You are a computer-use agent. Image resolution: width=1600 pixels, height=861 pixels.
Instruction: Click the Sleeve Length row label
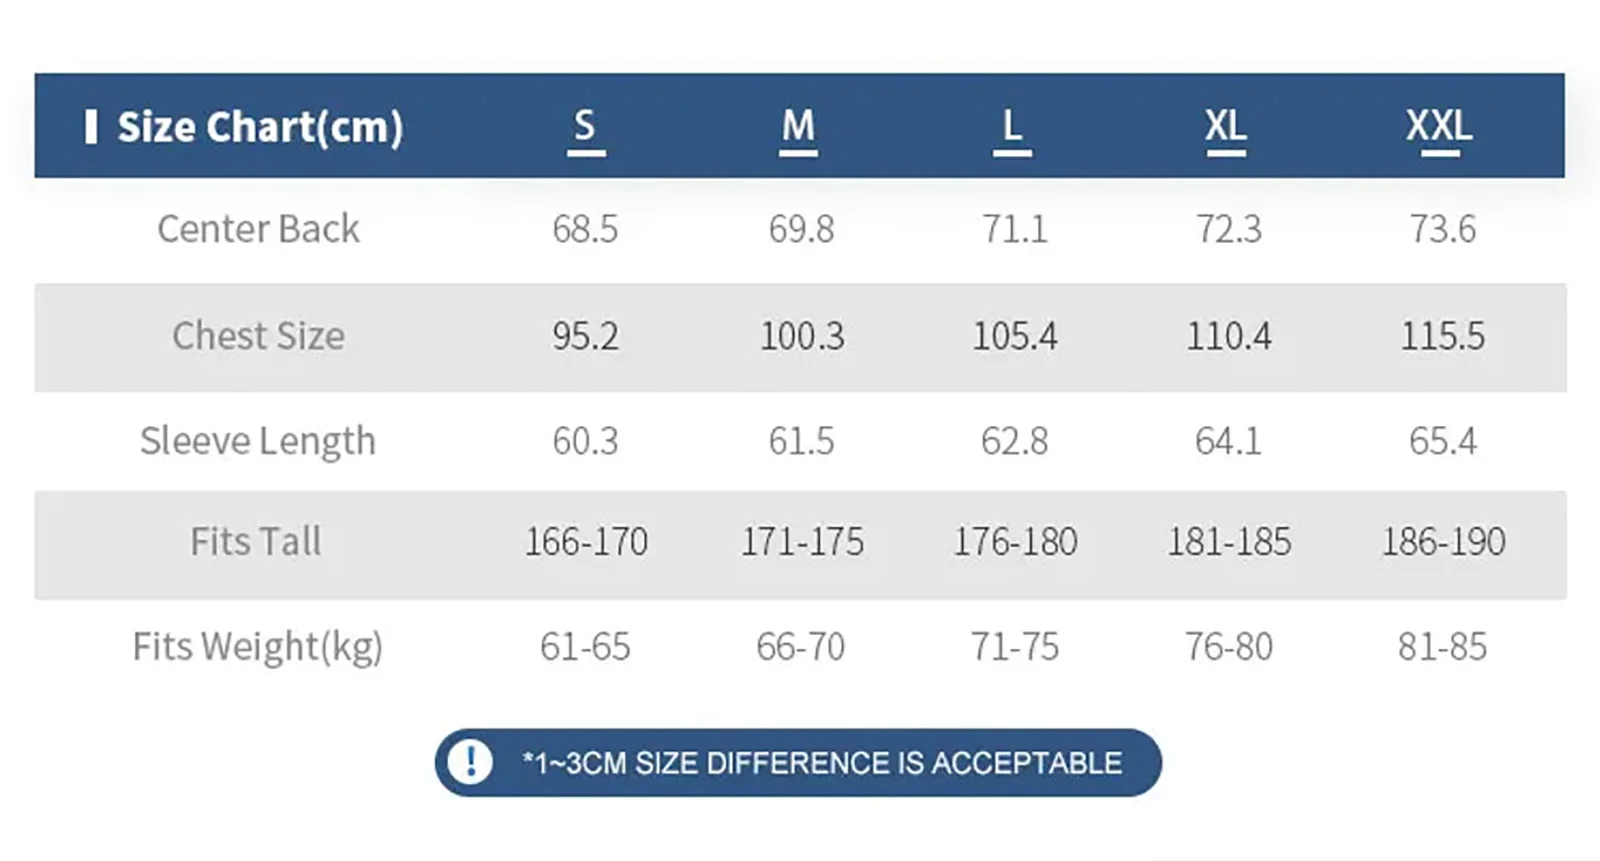pos(258,441)
